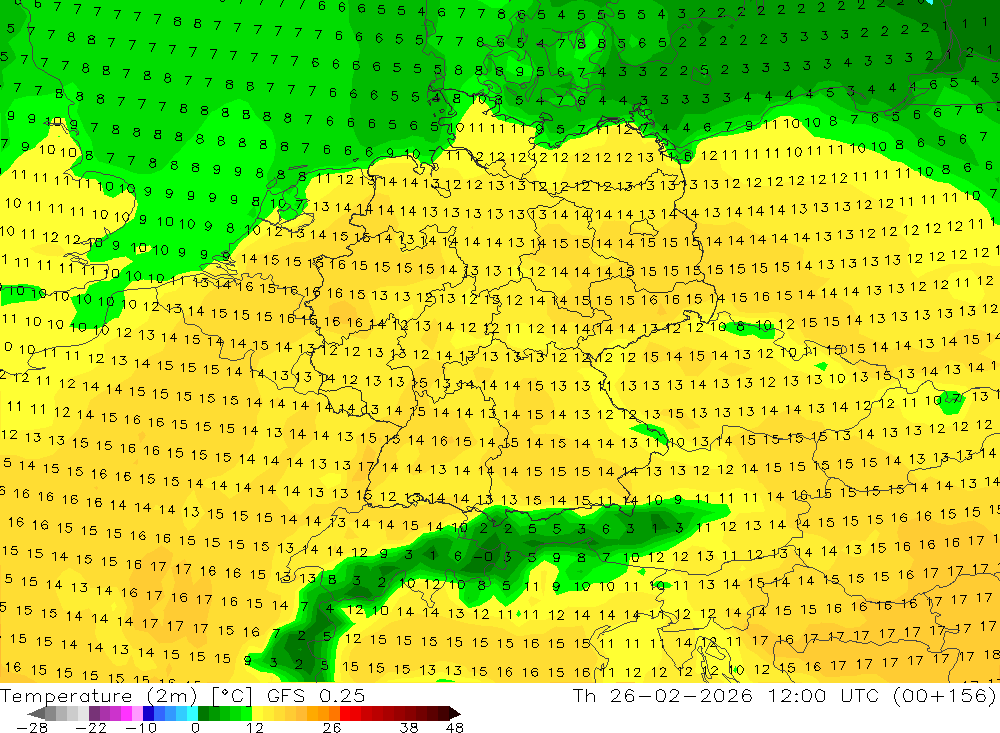Click the 'GFS 0.25' model label
1000x733 pixels.
coord(316,696)
